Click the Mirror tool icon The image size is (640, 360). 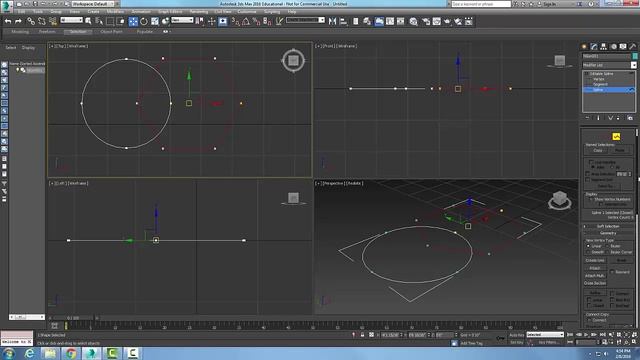point(332,21)
